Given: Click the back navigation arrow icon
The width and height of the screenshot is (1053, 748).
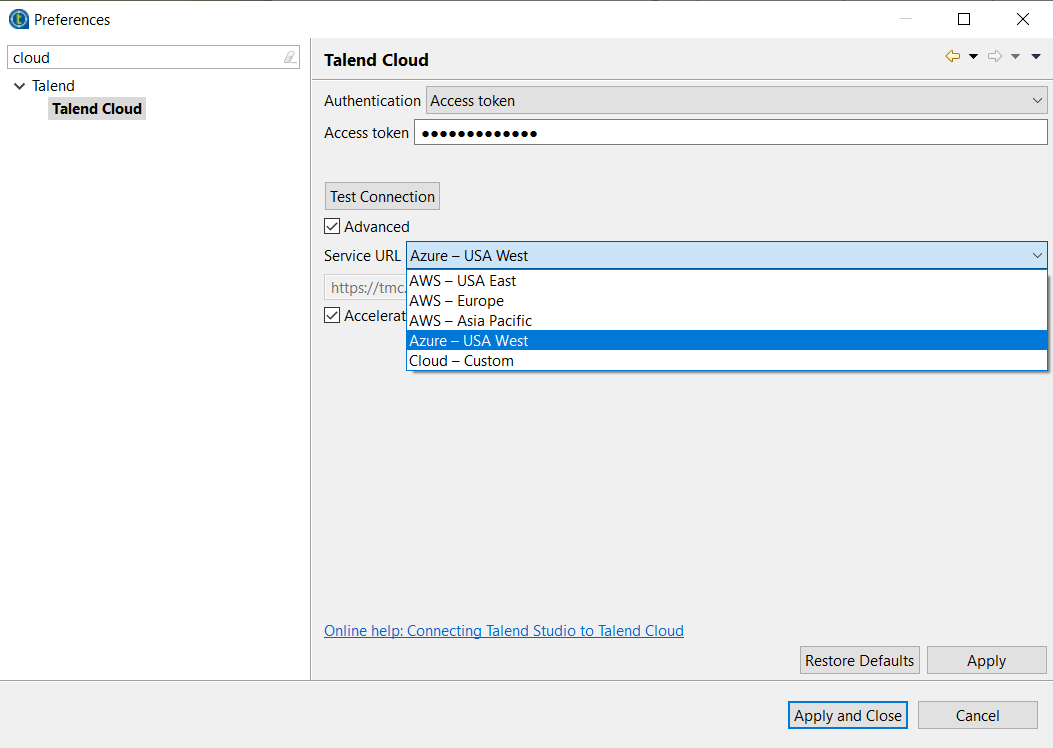Looking at the screenshot, I should coord(952,57).
